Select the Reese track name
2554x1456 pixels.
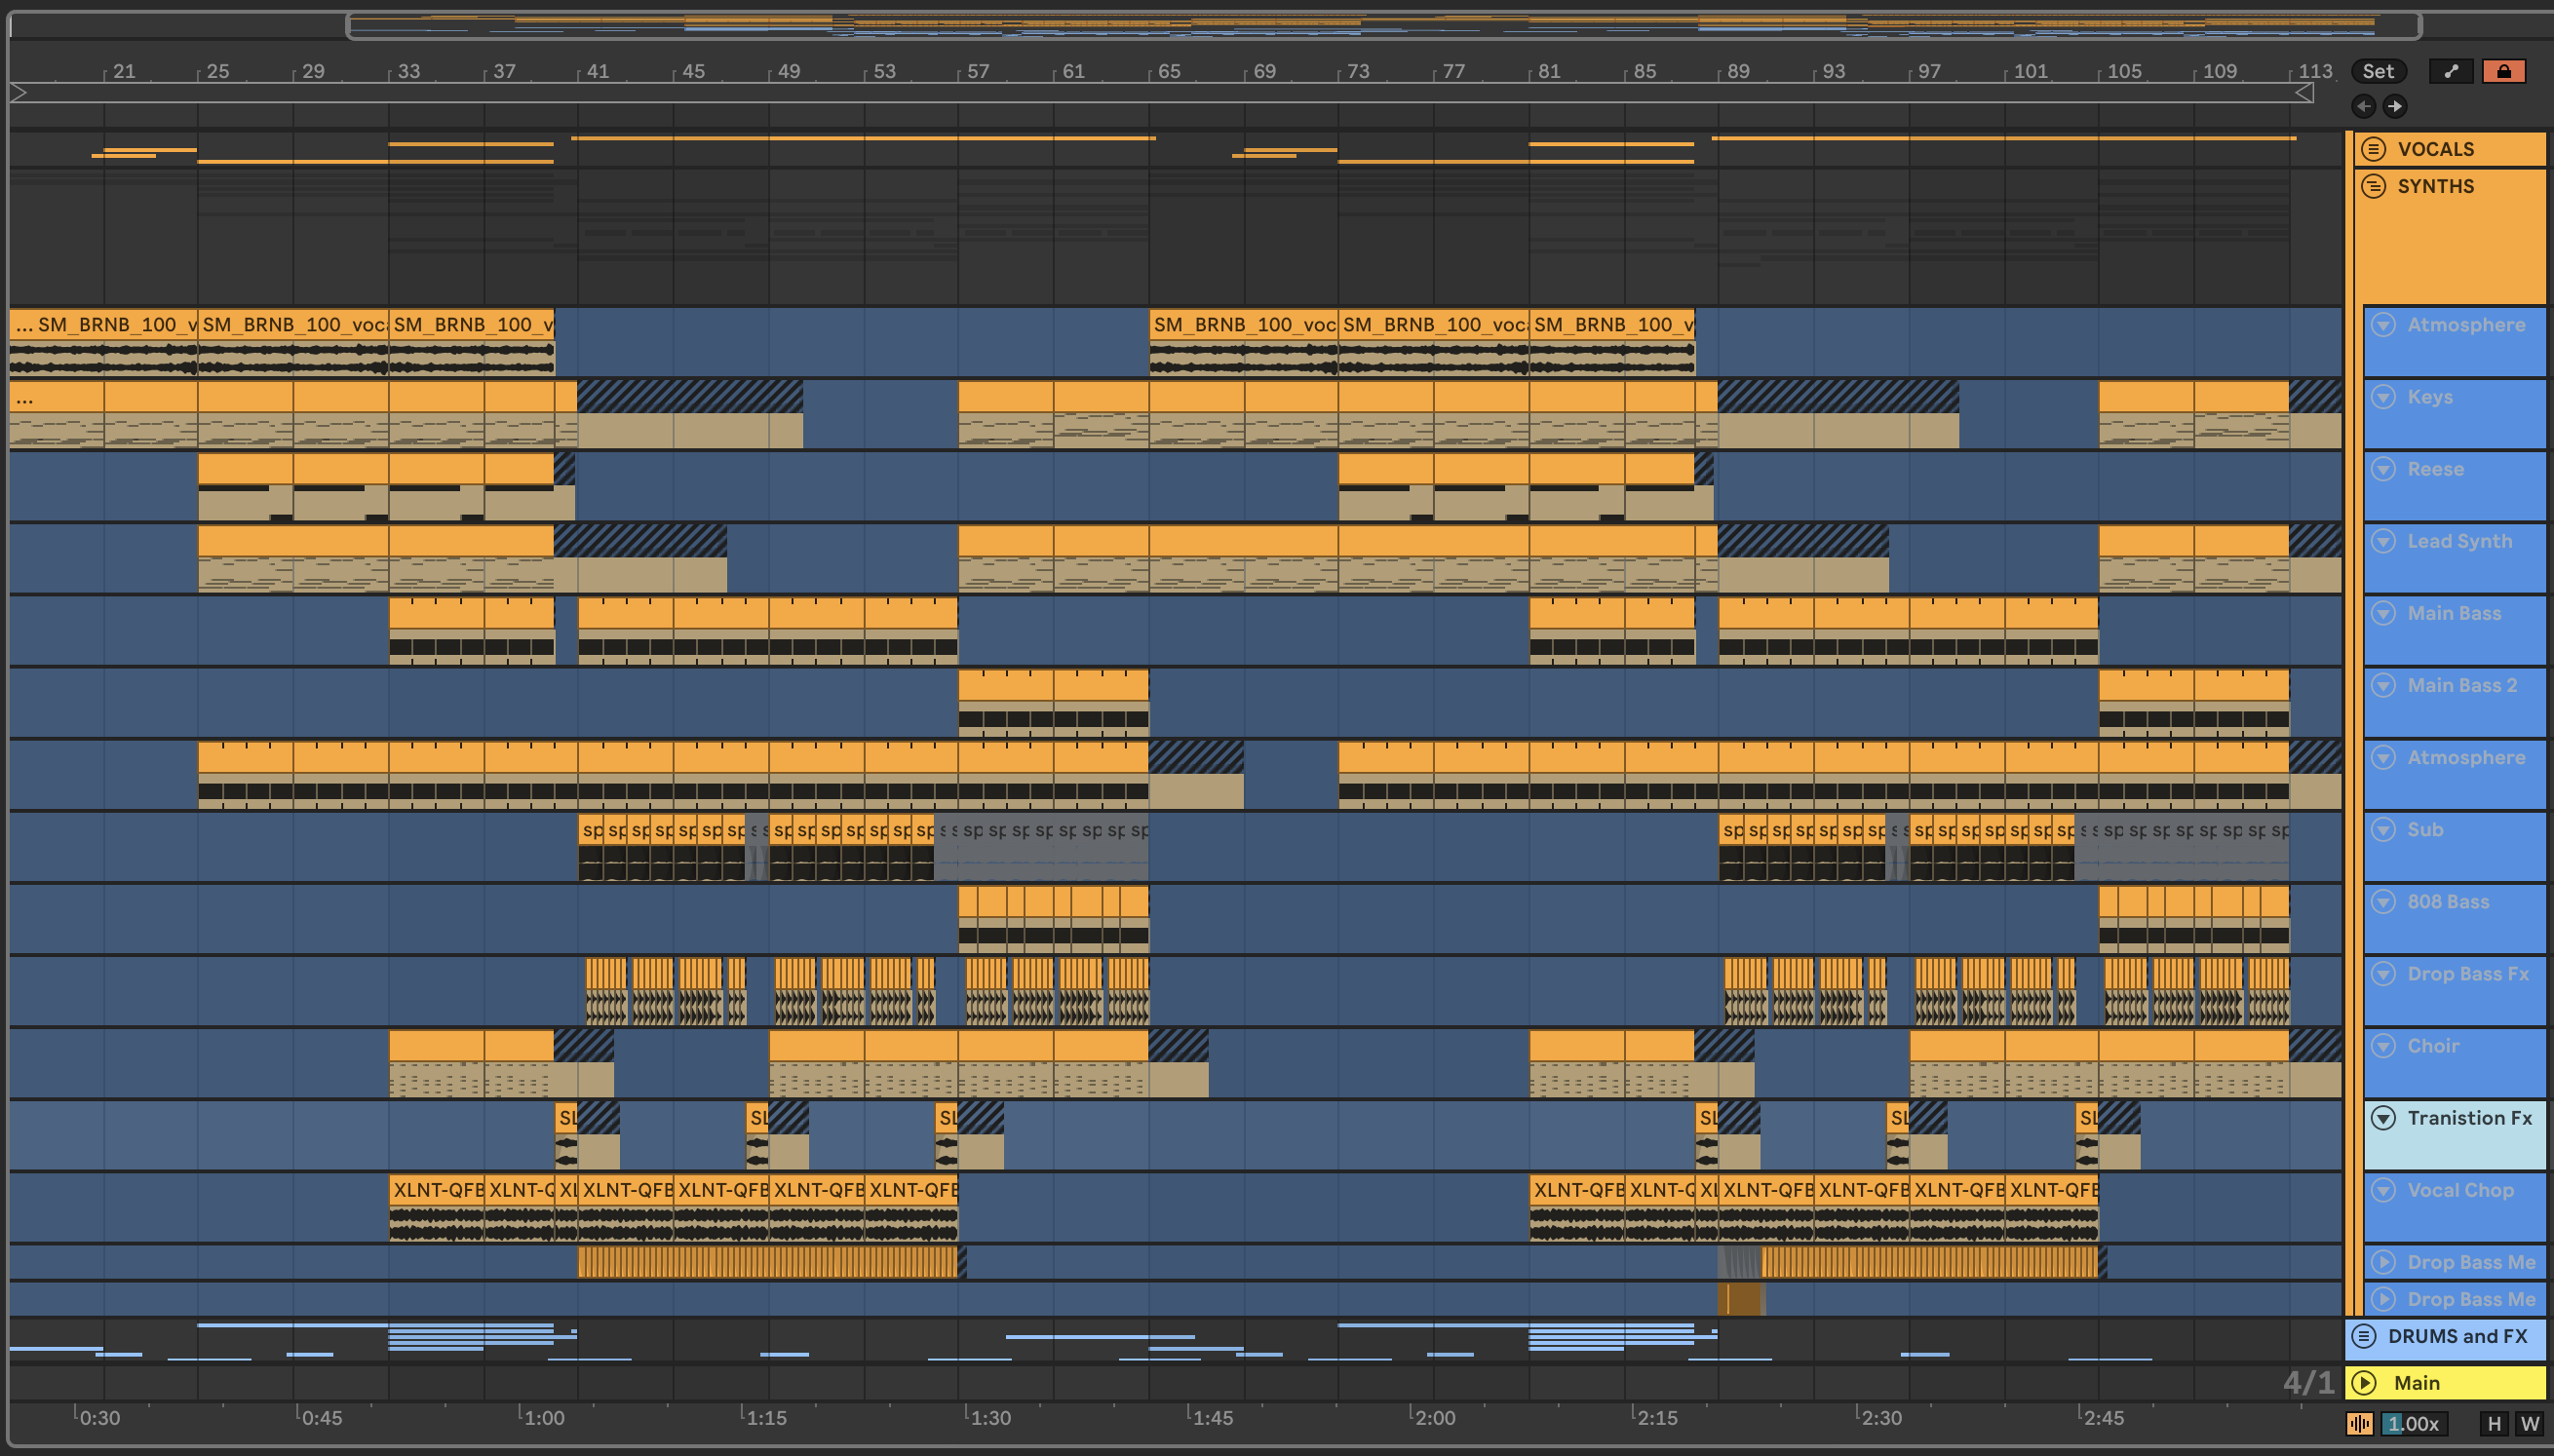(2435, 469)
